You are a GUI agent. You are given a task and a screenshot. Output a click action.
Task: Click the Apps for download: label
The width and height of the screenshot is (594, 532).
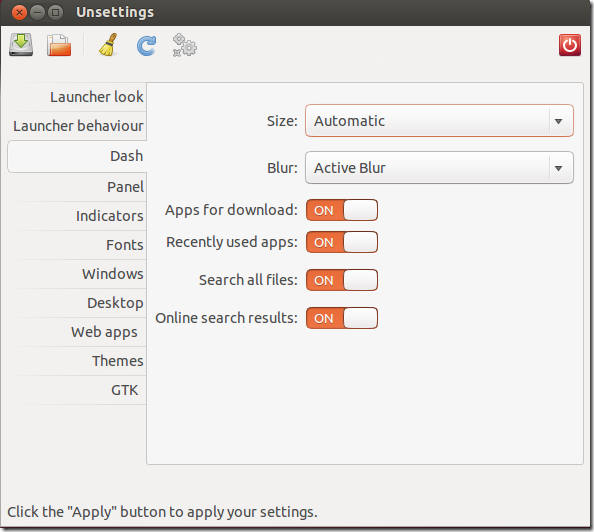click(x=231, y=210)
